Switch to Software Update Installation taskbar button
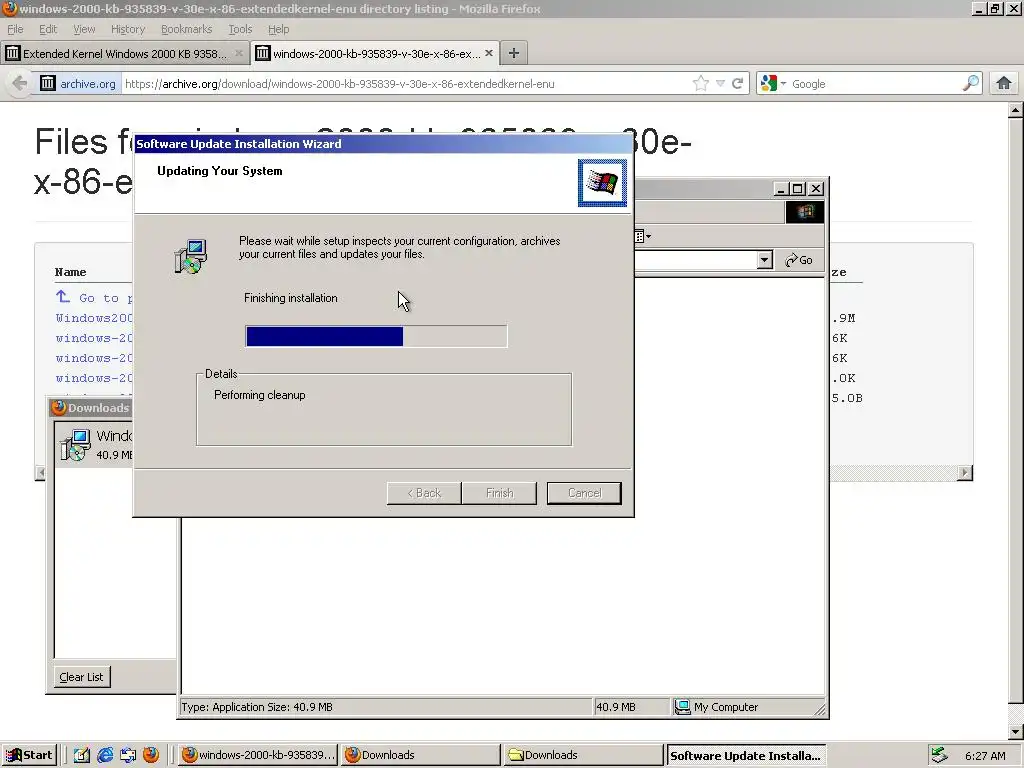This screenshot has width=1024, height=768. pyautogui.click(x=746, y=756)
